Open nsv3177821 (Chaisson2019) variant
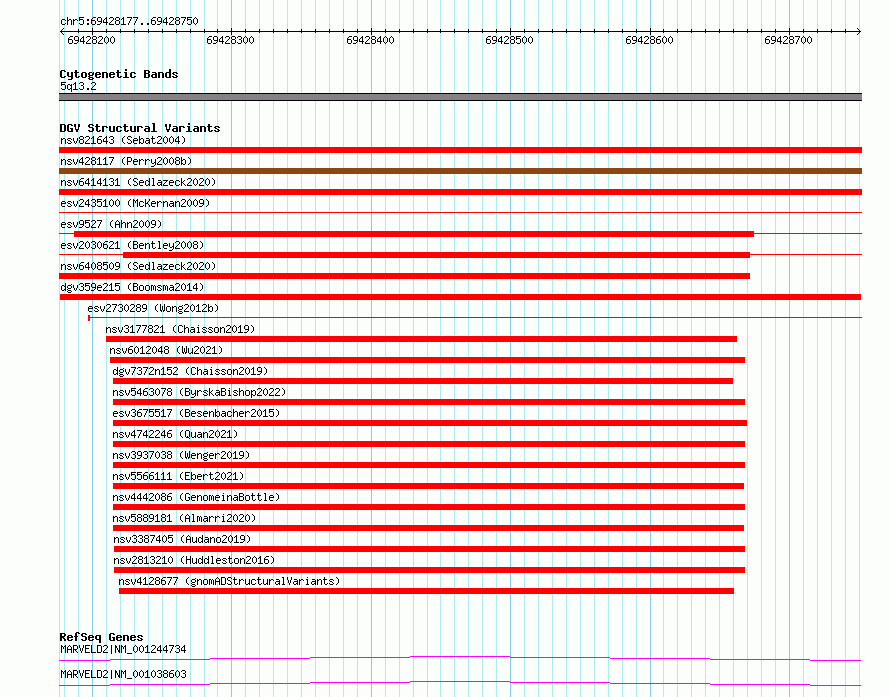890x697 pixels. pyautogui.click(x=180, y=329)
